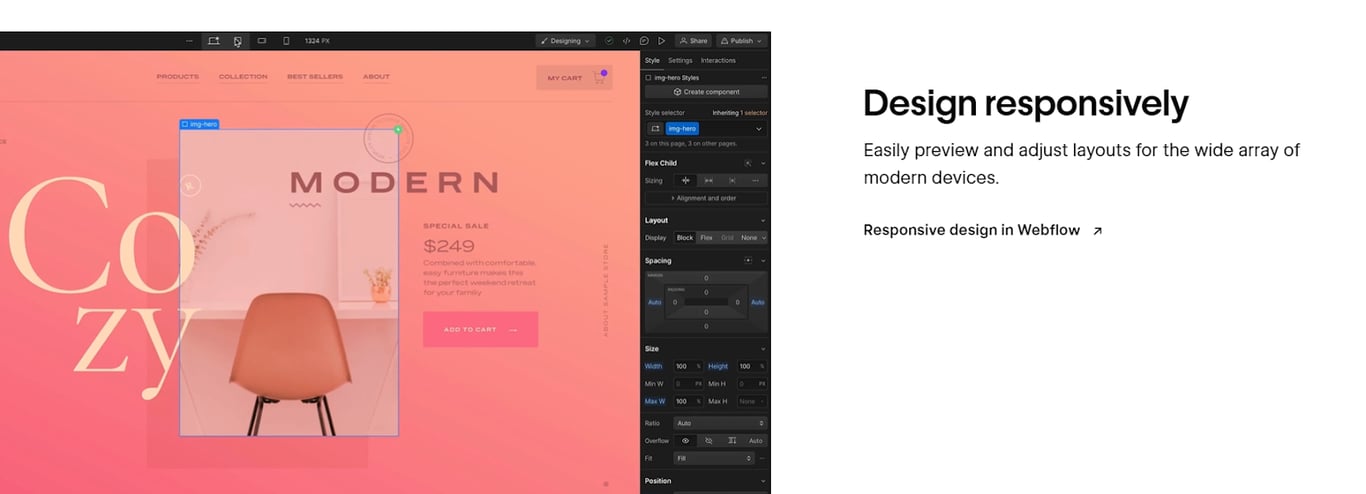Switch to the Interactions tab

pos(718,60)
